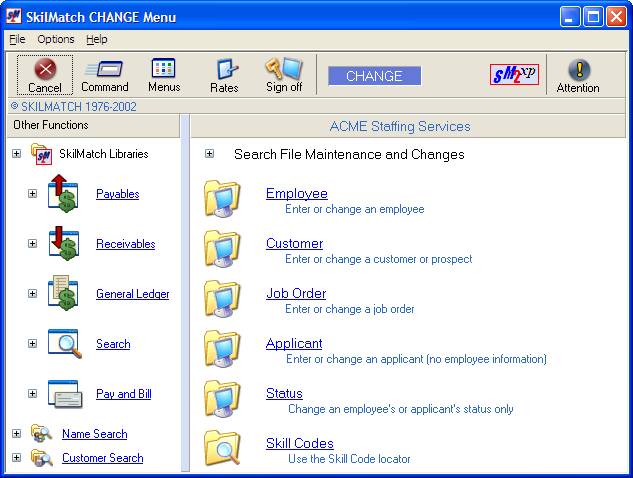Click the Name Search folder icon
The image size is (633, 478).
point(42,434)
